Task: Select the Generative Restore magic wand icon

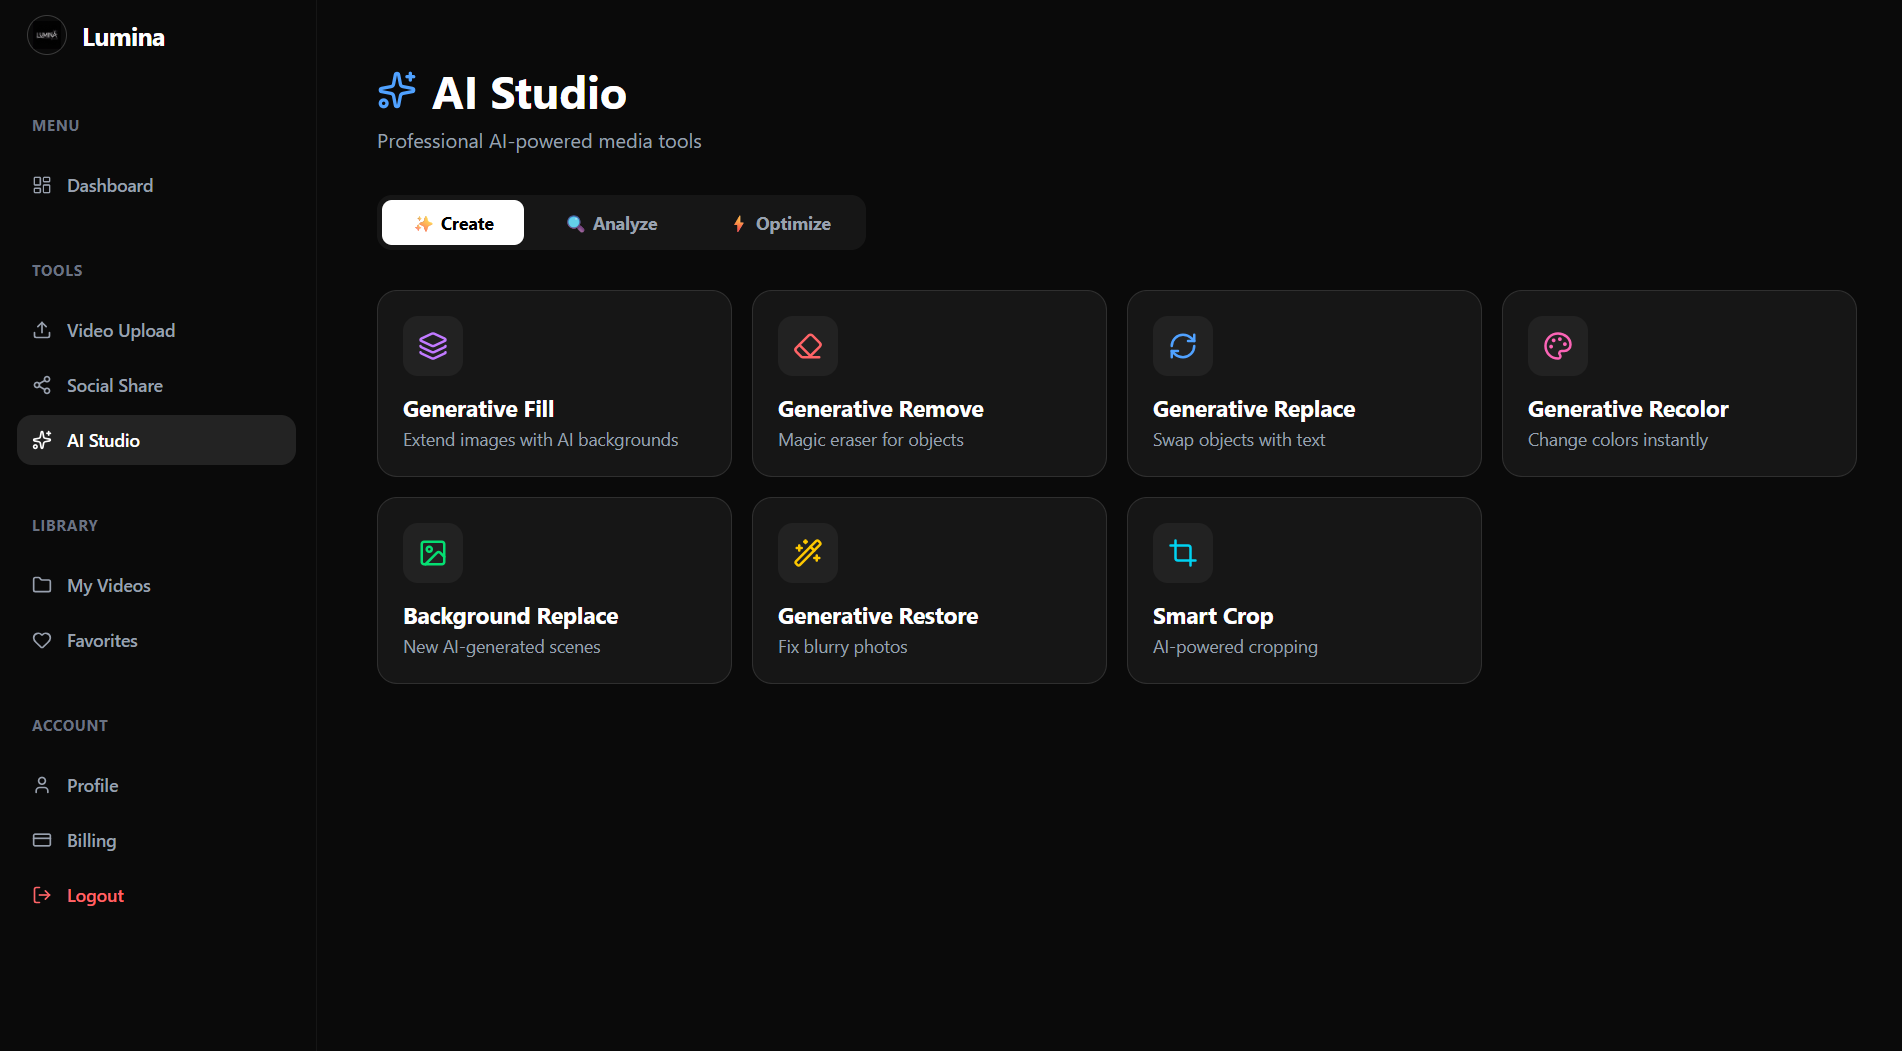Action: click(807, 552)
